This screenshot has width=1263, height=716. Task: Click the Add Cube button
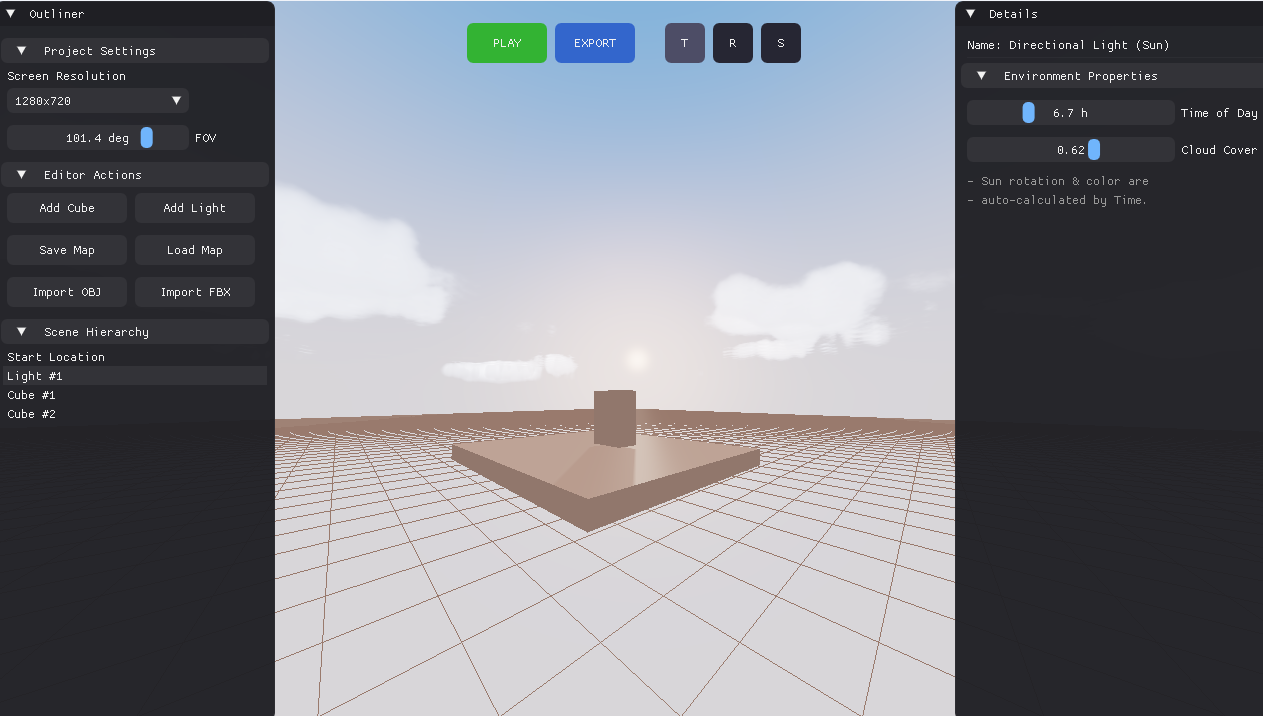67,208
